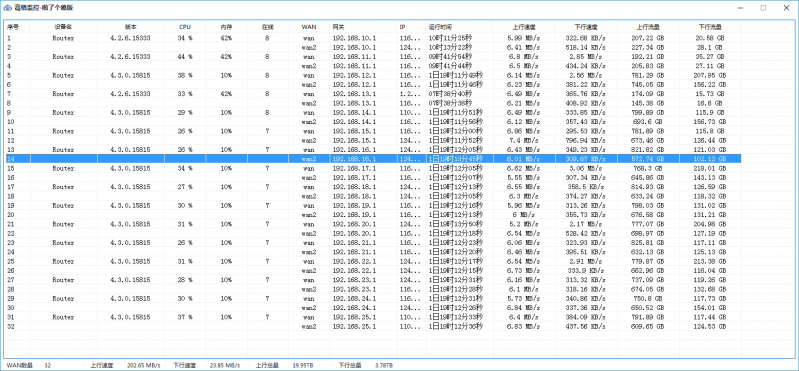Click the 设备名 column header
The height and width of the screenshot is (371, 799).
coord(64,27)
